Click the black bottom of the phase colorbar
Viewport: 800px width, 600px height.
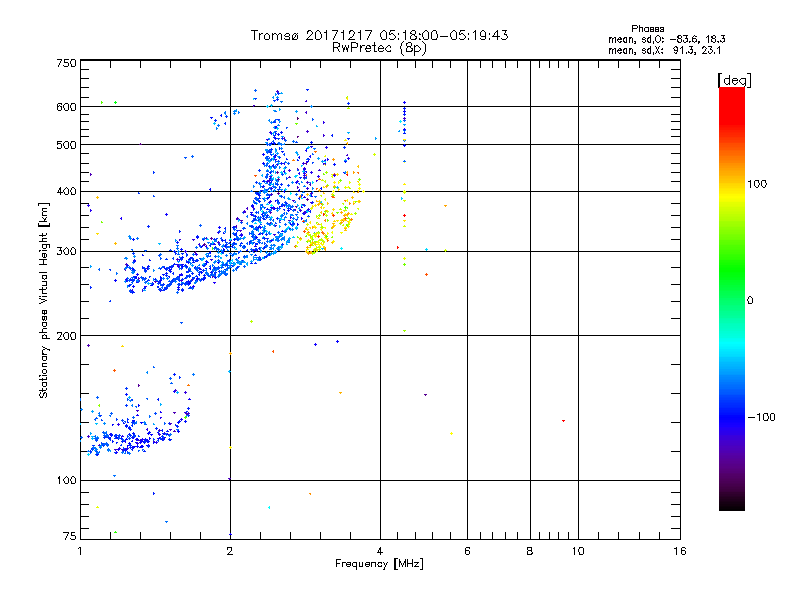point(732,503)
